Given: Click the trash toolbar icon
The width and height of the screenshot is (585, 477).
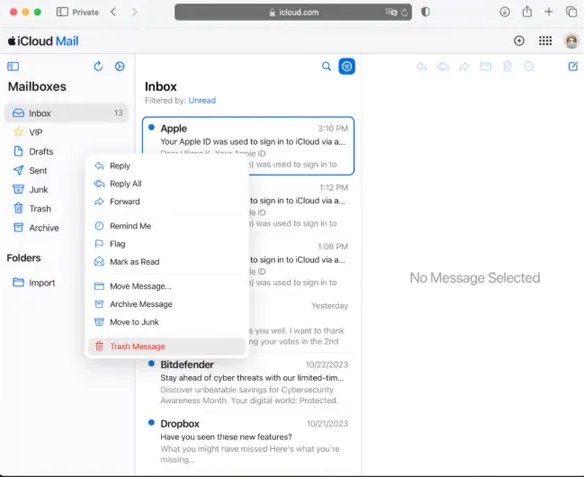Looking at the screenshot, I should (x=507, y=67).
